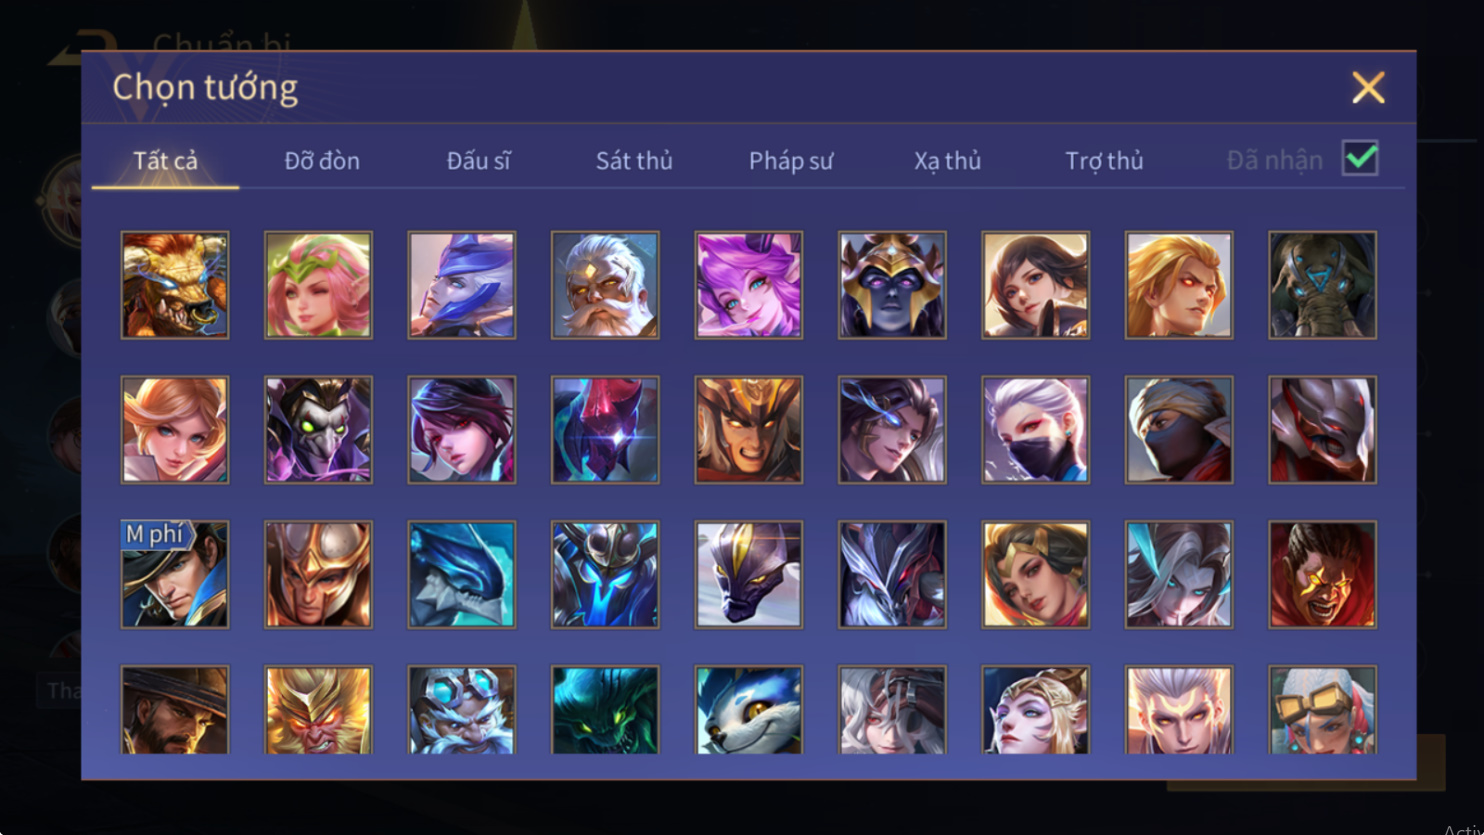The height and width of the screenshot is (835, 1484).
Task: Toggle the 'Đã nhận' checkbox
Action: point(1360,158)
